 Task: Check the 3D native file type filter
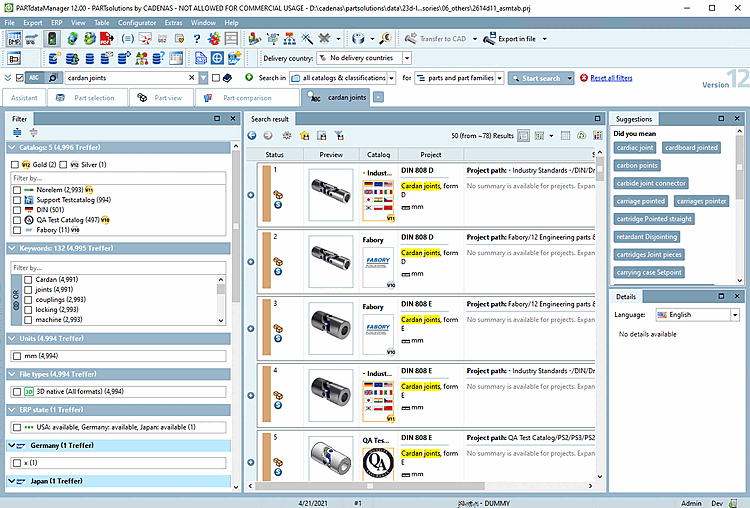[x=17, y=392]
